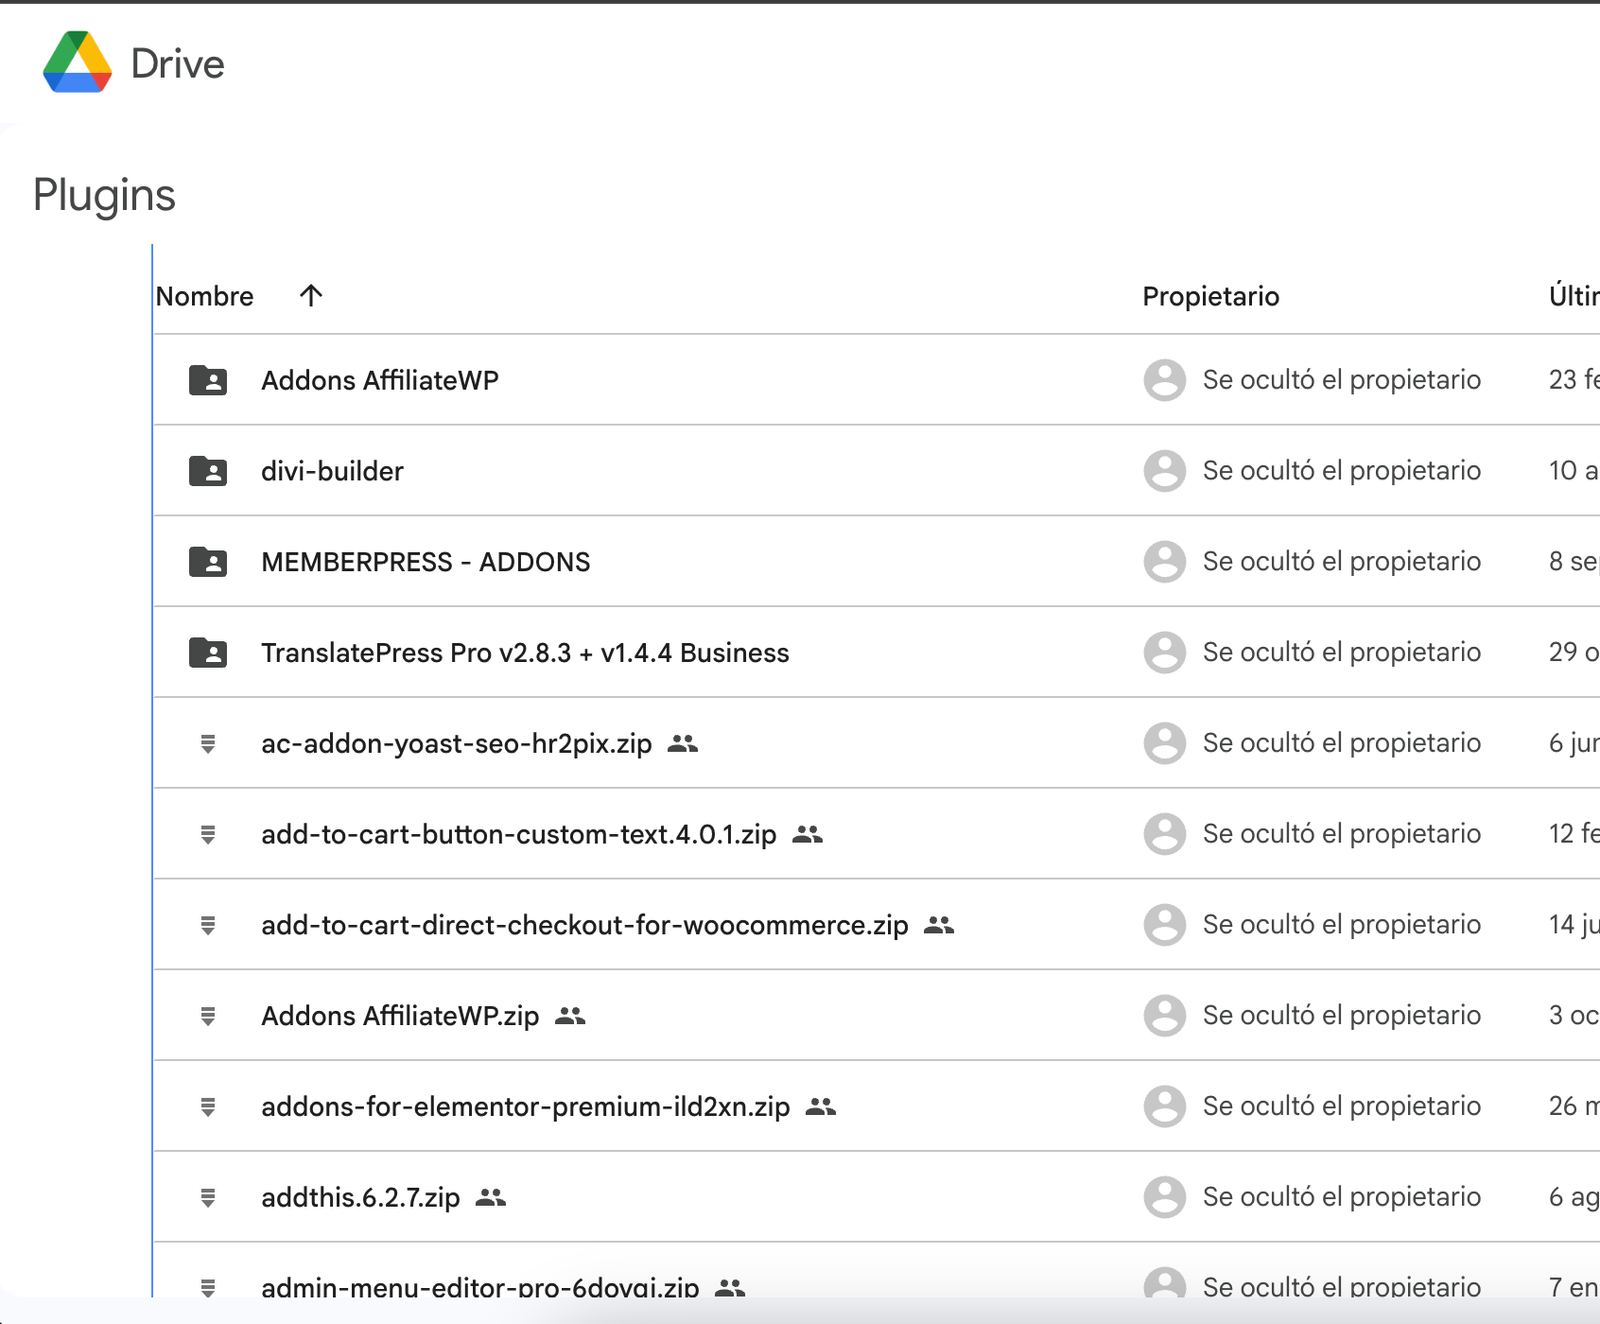Click owner avatar in ac-addon-yoast-seo-hr2pix.zip row
Image resolution: width=1600 pixels, height=1324 pixels.
pyautogui.click(x=1165, y=743)
